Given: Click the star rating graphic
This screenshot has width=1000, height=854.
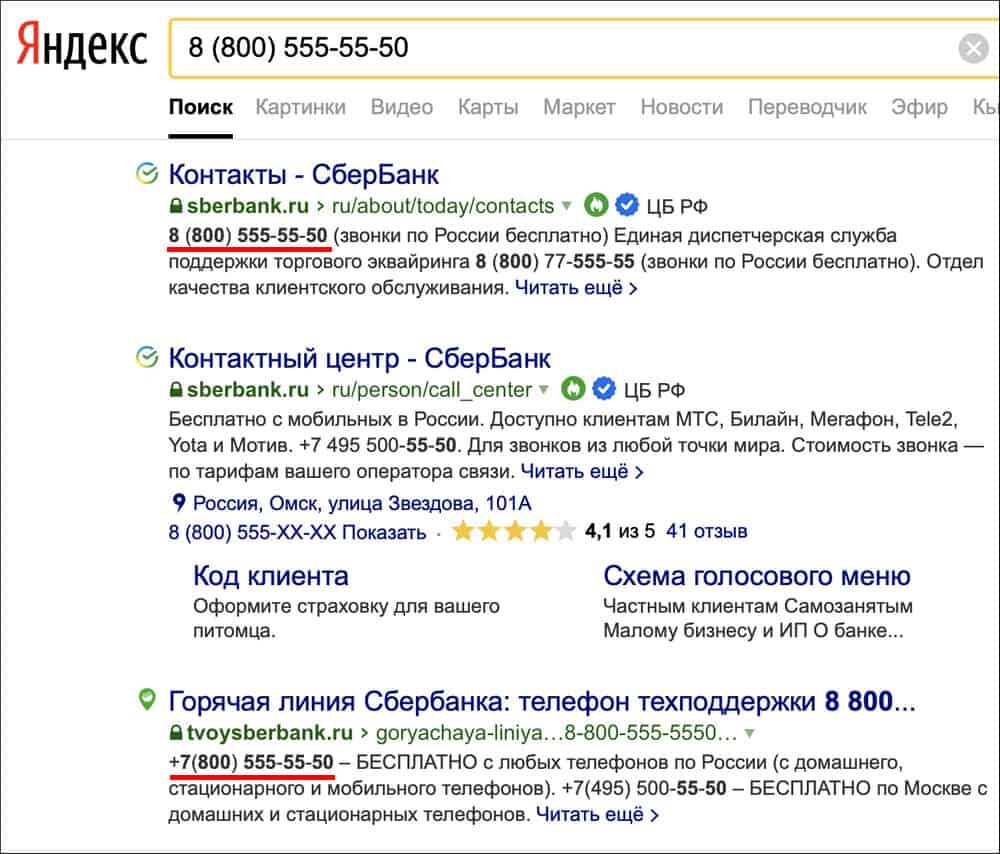Looking at the screenshot, I should [513, 531].
